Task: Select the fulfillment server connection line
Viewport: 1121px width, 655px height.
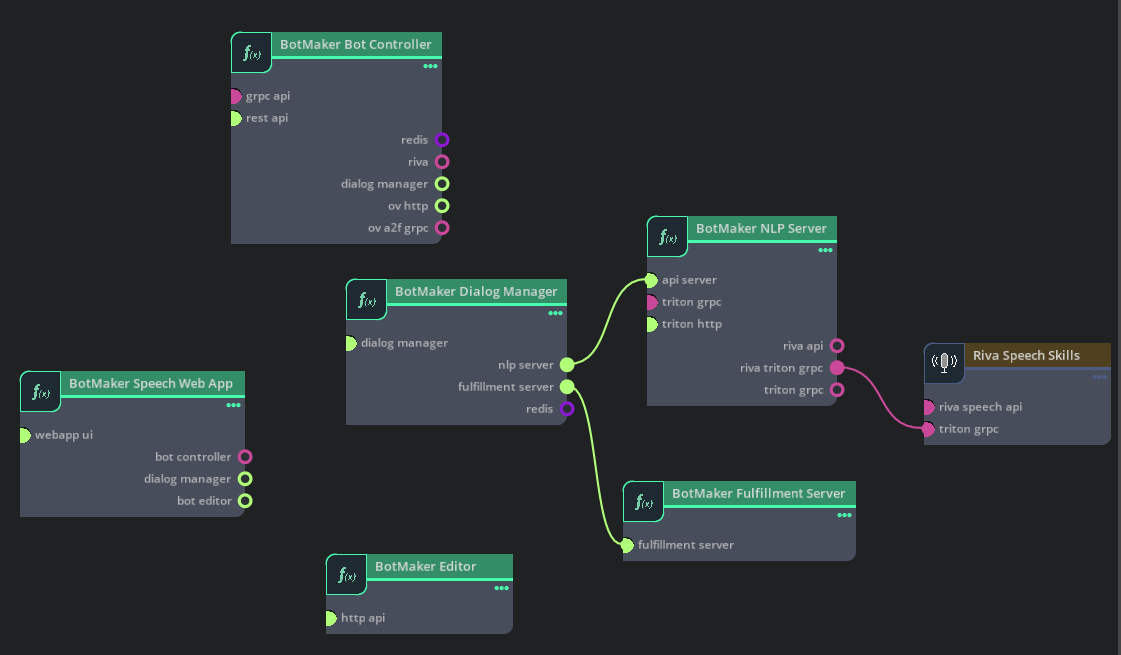Action: coord(596,466)
